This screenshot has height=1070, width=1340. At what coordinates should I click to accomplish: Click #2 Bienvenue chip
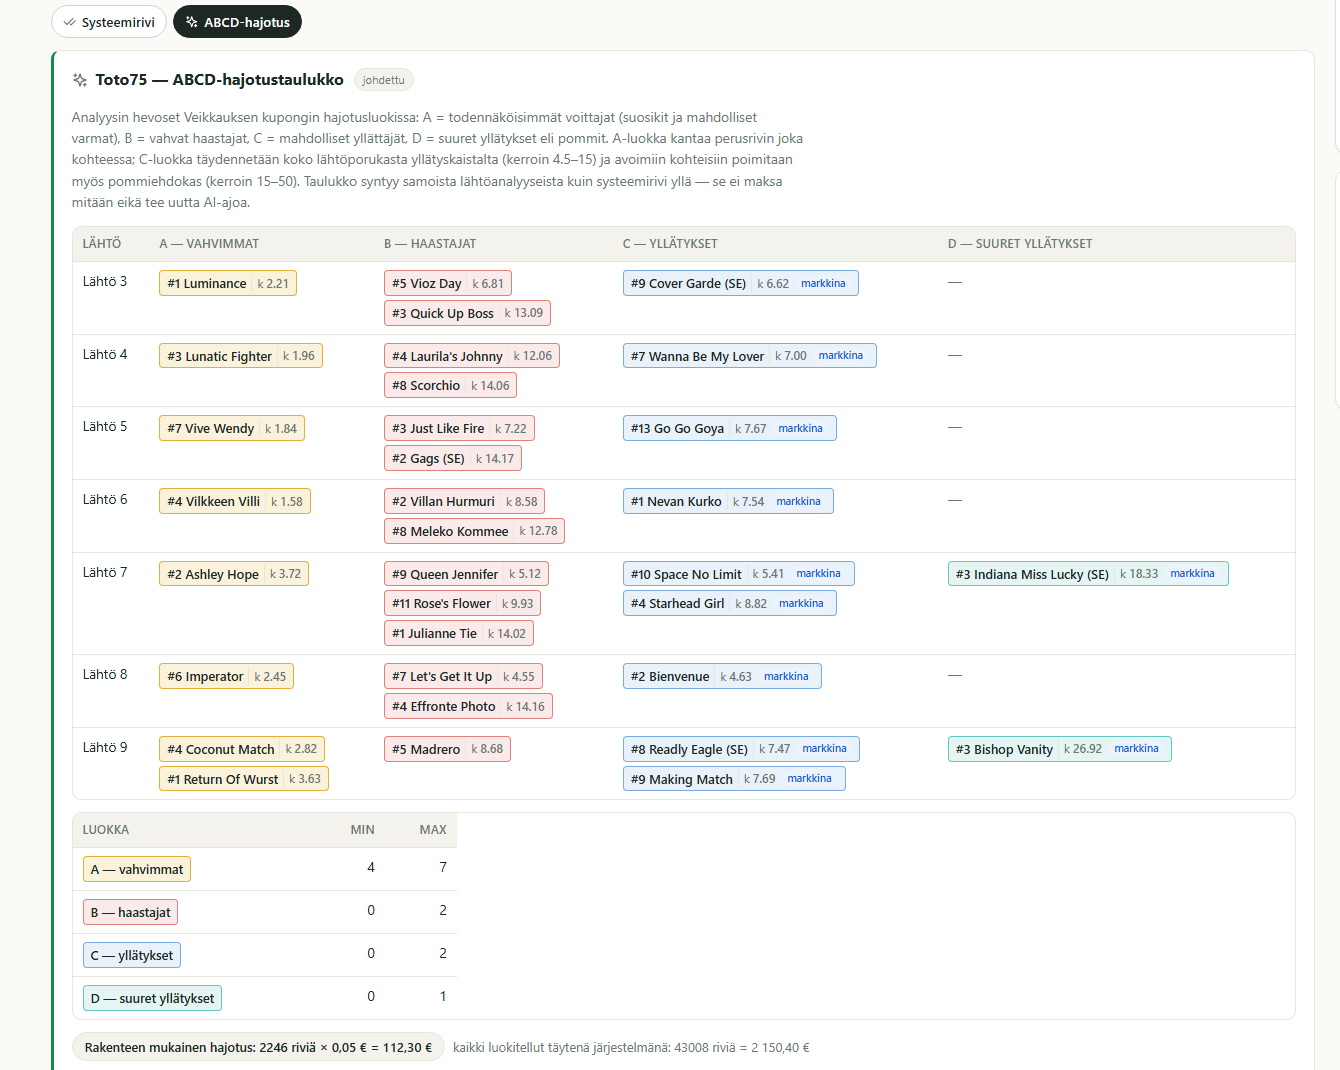[x=722, y=676]
